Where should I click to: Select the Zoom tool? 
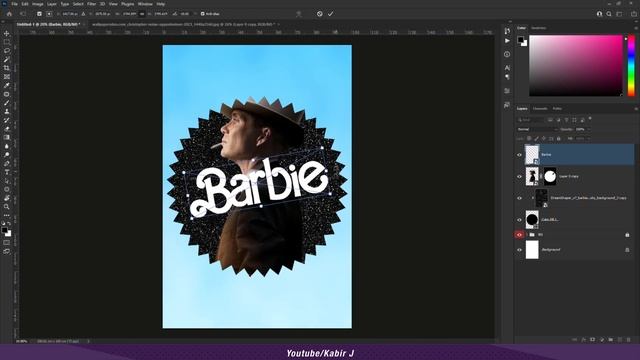tap(7, 207)
